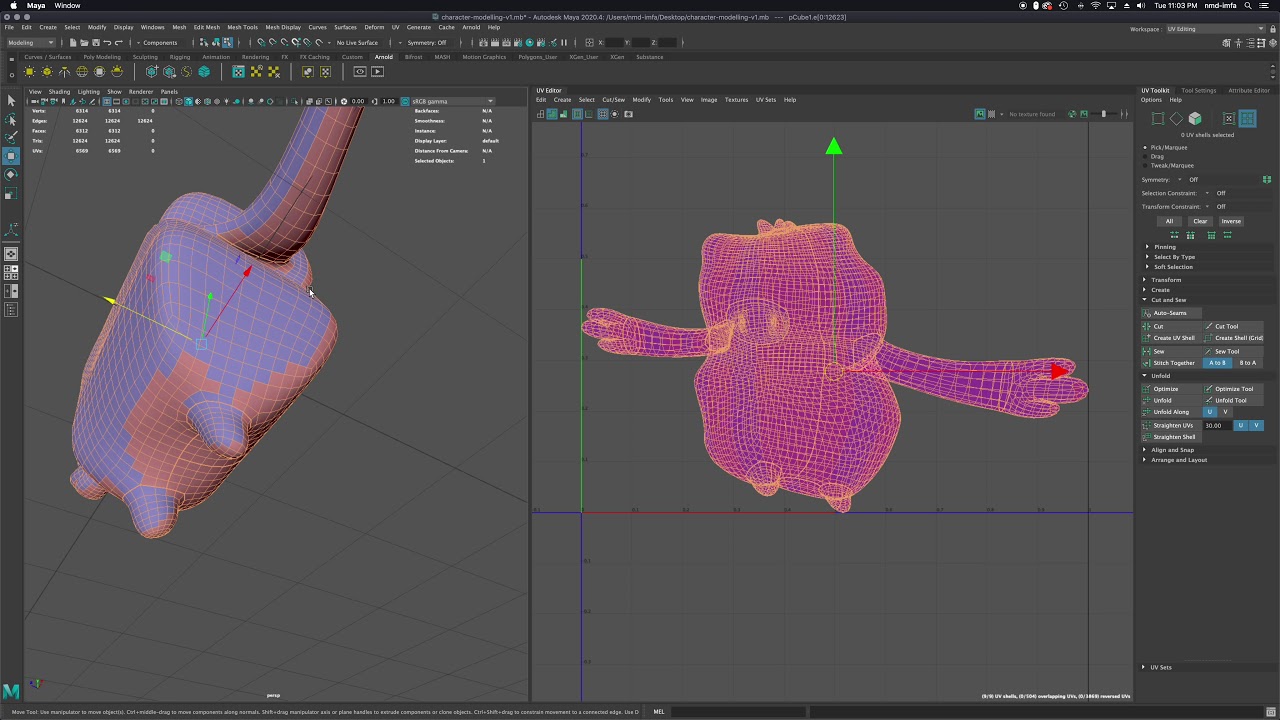Open the Mesh Tools menu
Image resolution: width=1280 pixels, height=720 pixels.
[242, 27]
